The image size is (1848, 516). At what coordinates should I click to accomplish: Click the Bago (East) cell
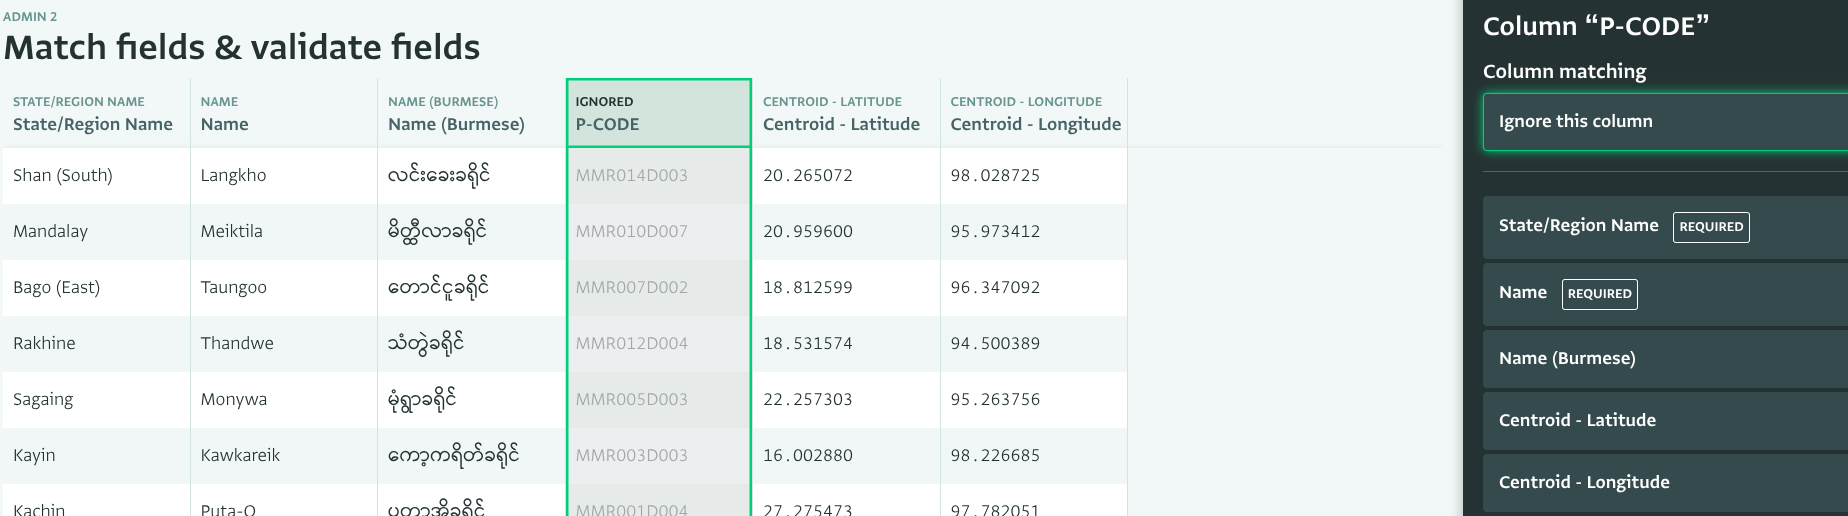(x=96, y=288)
